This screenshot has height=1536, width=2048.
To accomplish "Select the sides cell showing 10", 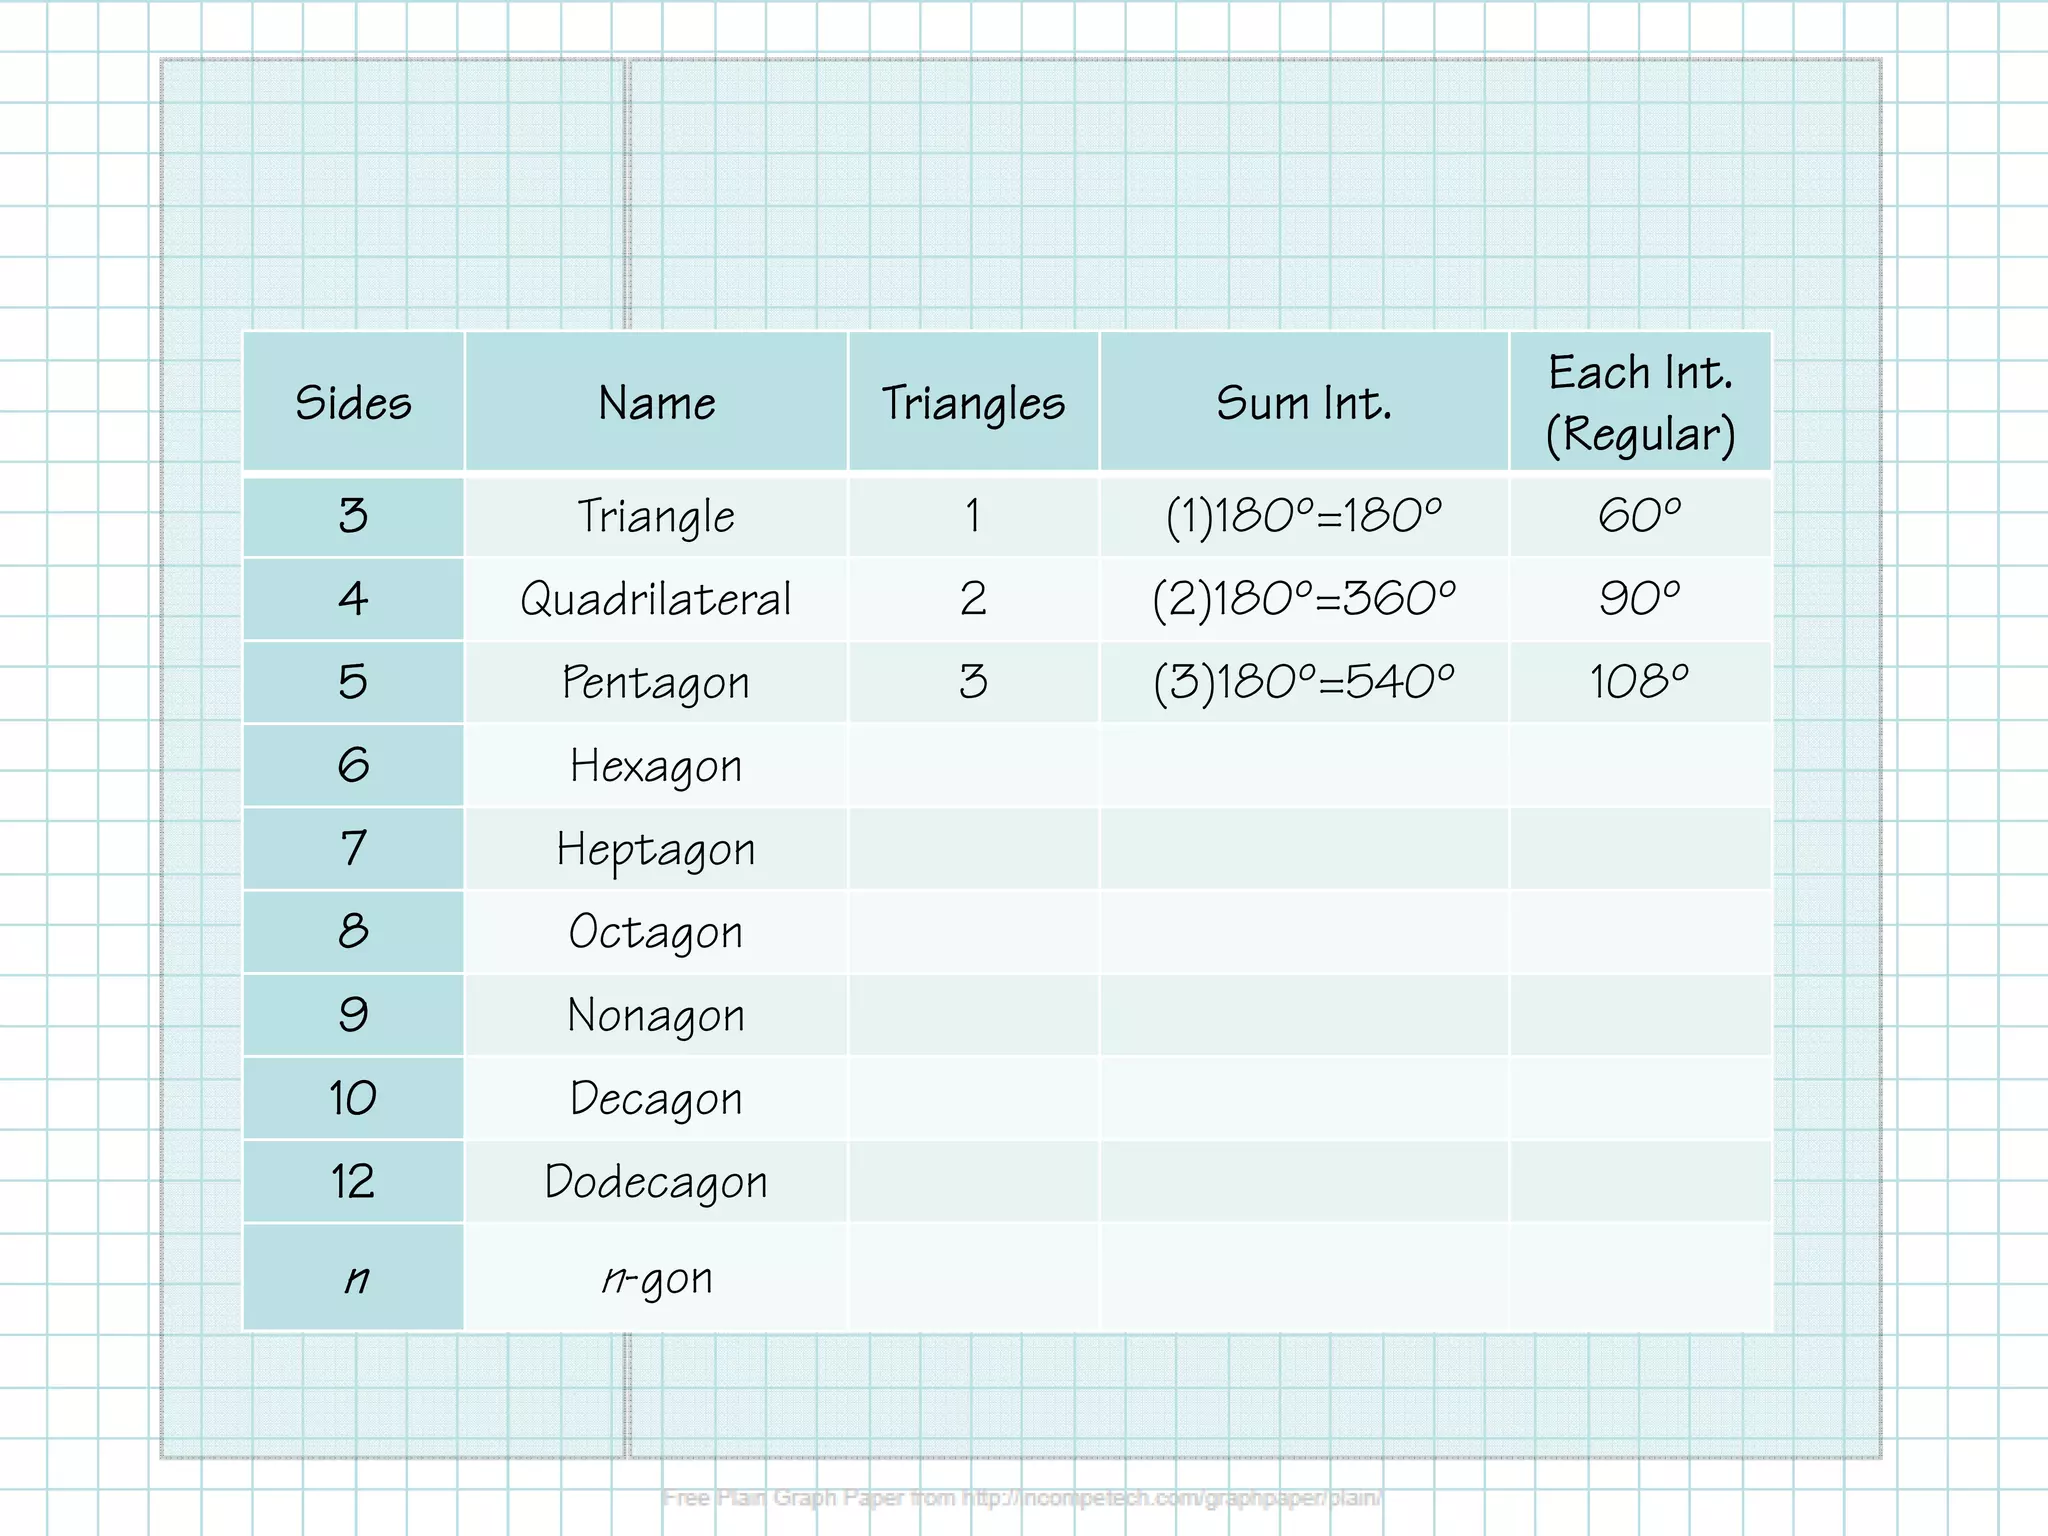I will coord(354,1098).
